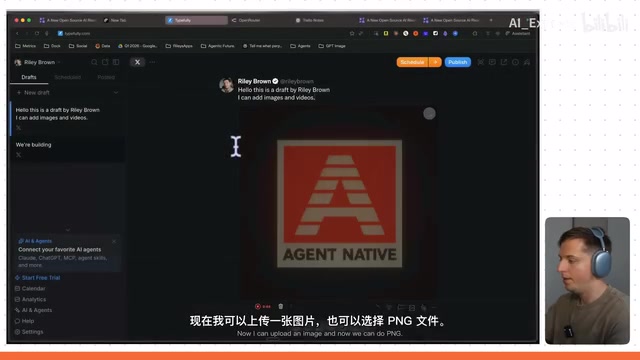Viewport: 640px width, 360px height.
Task: Click the trash icon below the draft
Action: tap(281, 306)
